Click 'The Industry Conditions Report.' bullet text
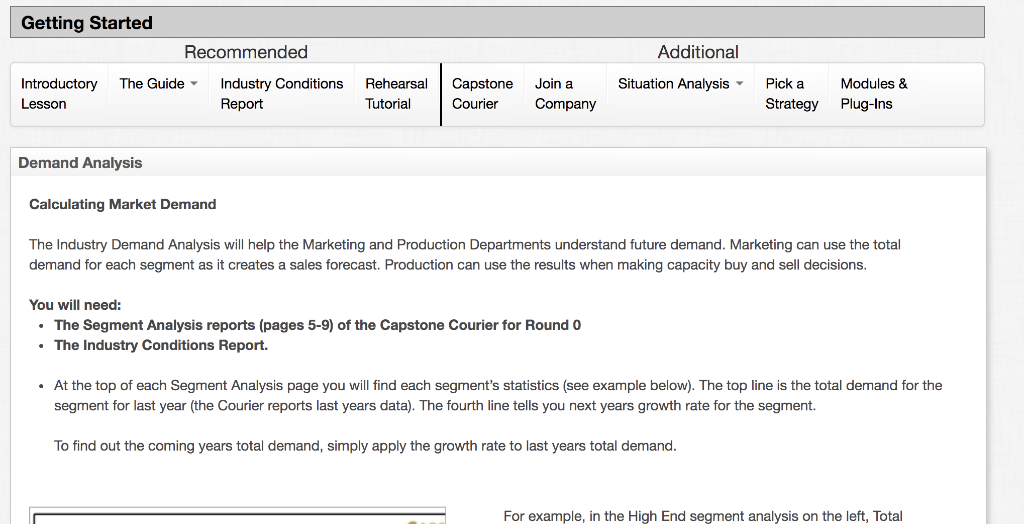This screenshot has width=1024, height=524. pos(161,345)
